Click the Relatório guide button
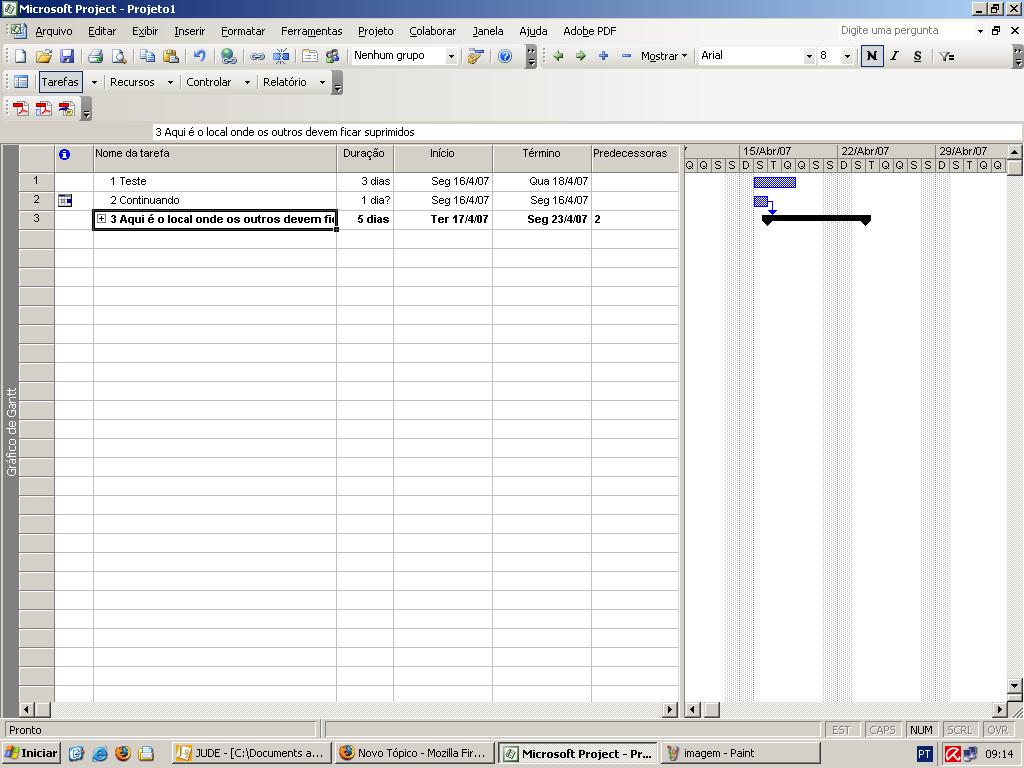 click(x=285, y=82)
